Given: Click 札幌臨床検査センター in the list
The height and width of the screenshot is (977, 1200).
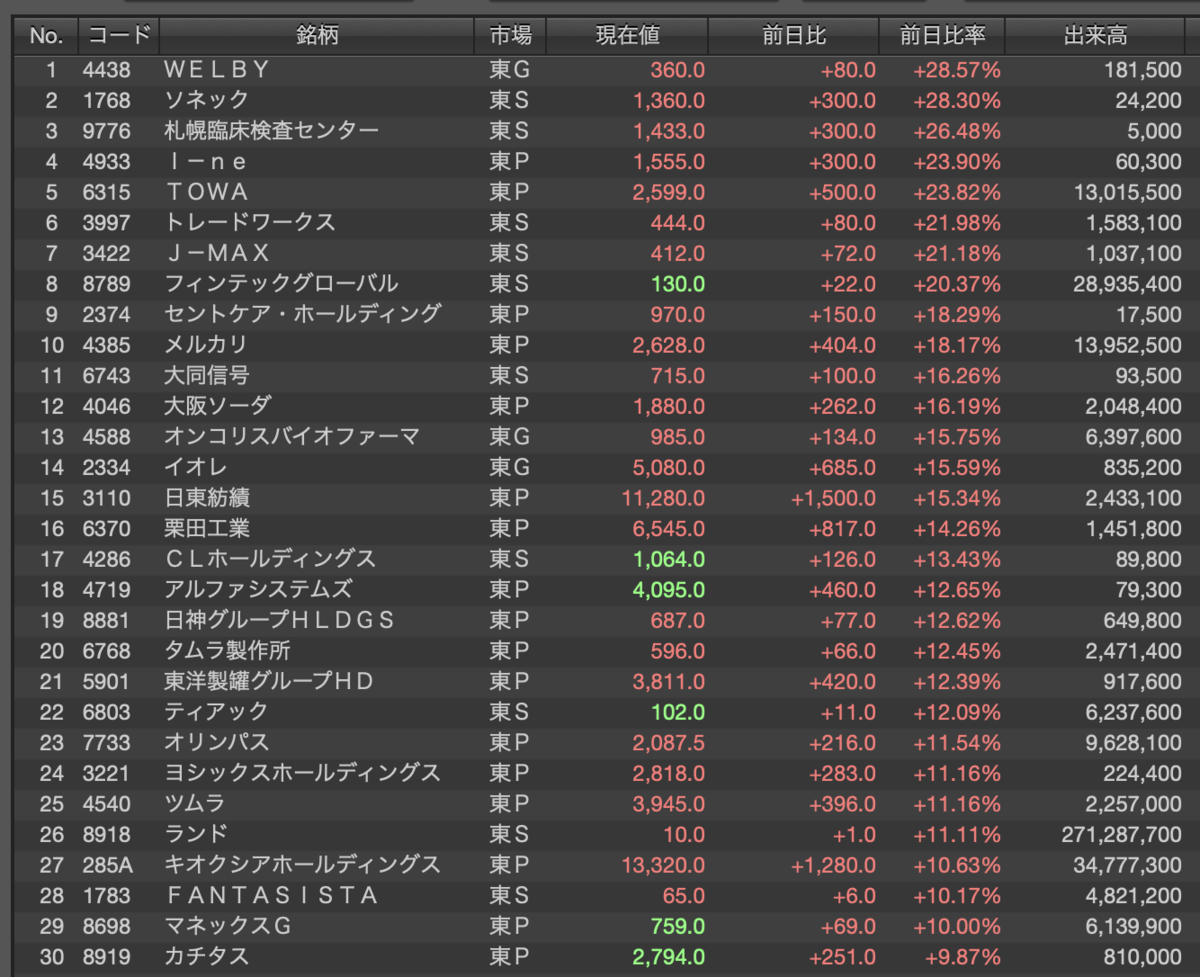Looking at the screenshot, I should (x=271, y=131).
